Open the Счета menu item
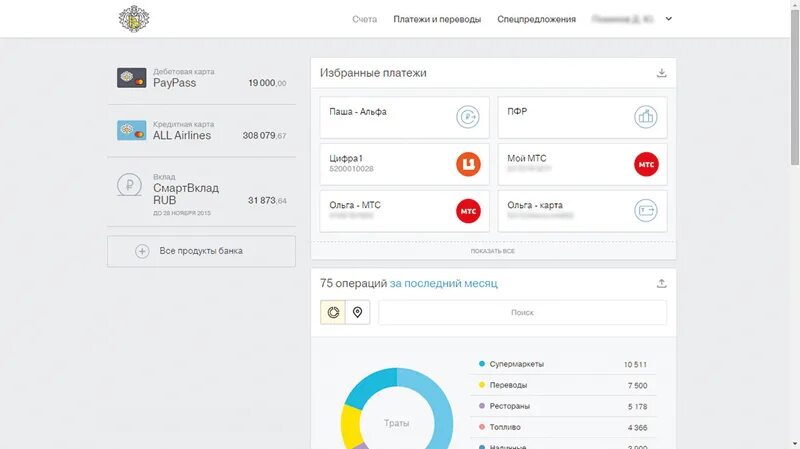This screenshot has height=449, width=800. click(x=364, y=19)
